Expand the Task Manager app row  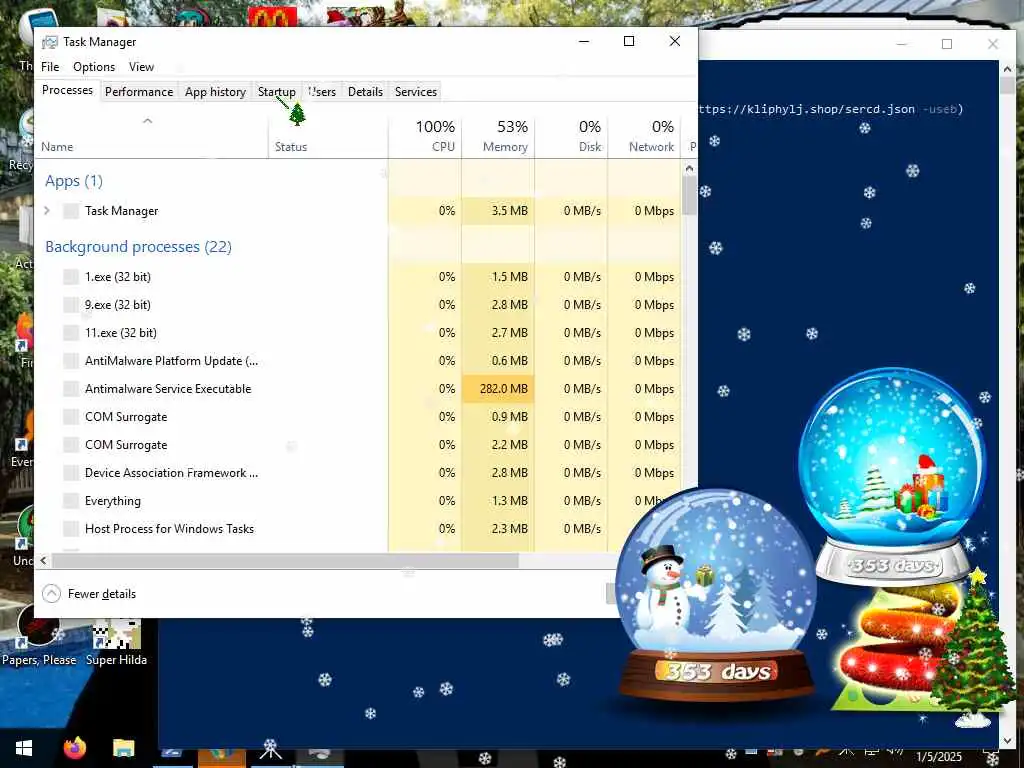[47, 211]
